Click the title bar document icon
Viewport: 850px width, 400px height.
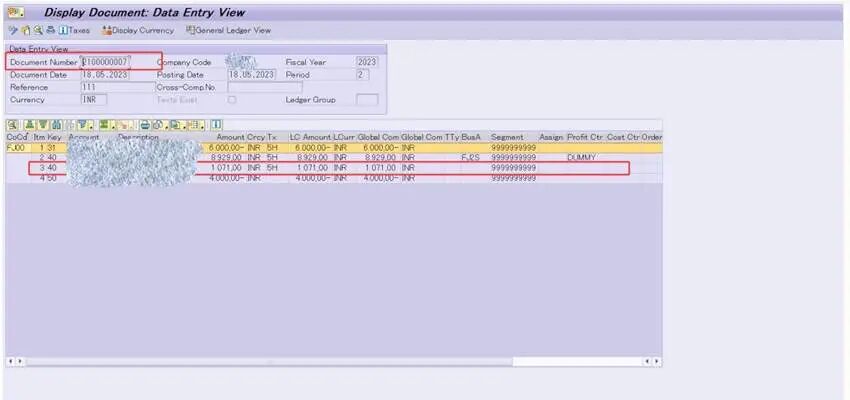[15, 12]
